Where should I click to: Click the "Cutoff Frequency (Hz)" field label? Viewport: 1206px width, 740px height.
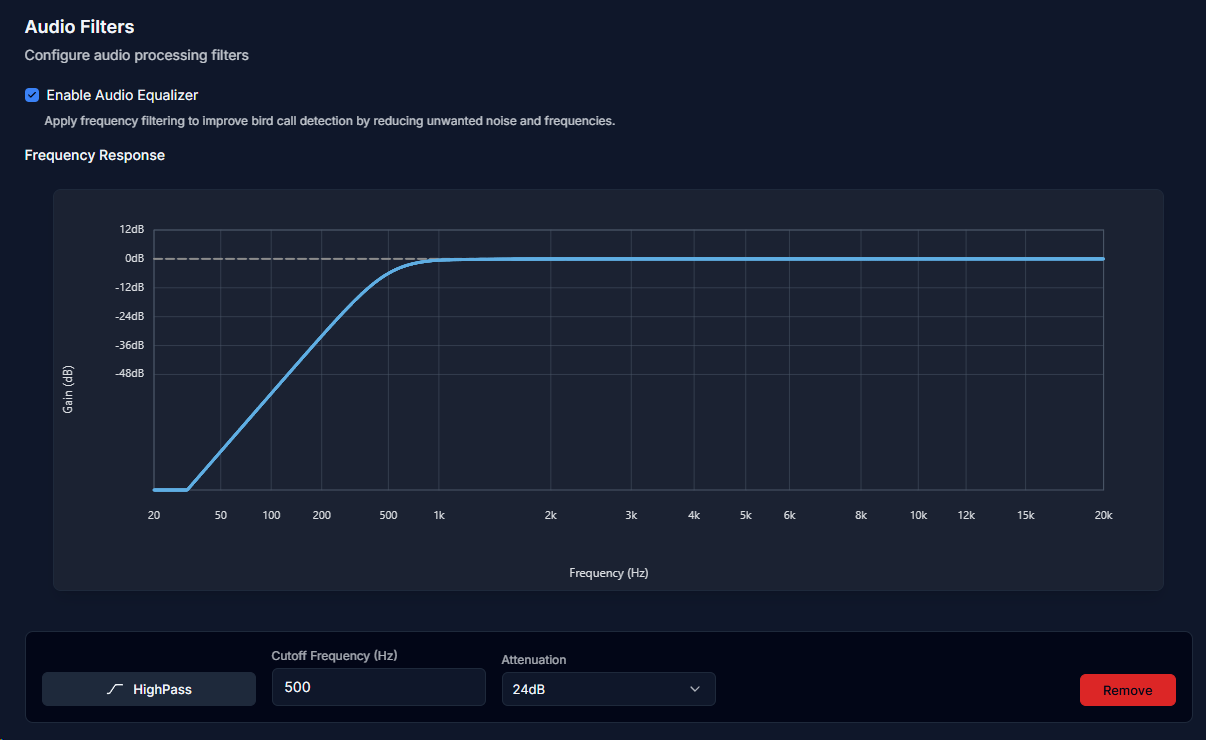pos(336,656)
